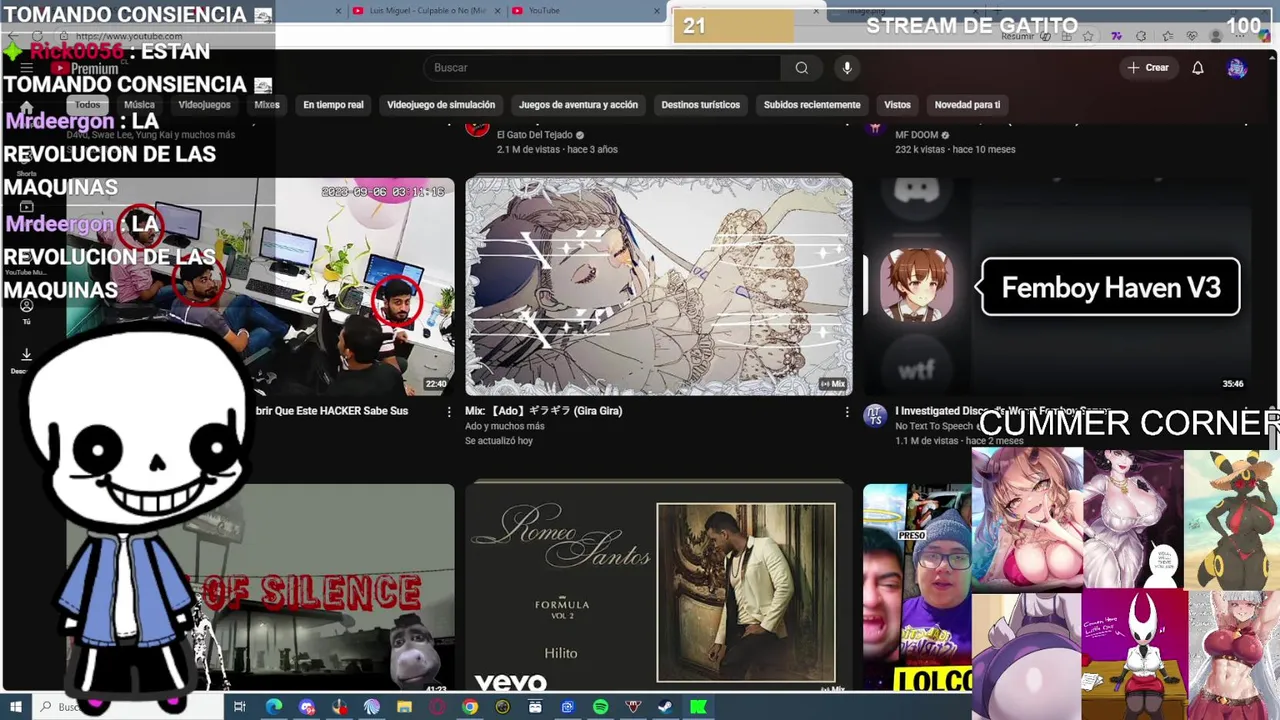The image size is (1280, 720).
Task: Open the YouTube hamburger guide menu
Action: point(26,68)
